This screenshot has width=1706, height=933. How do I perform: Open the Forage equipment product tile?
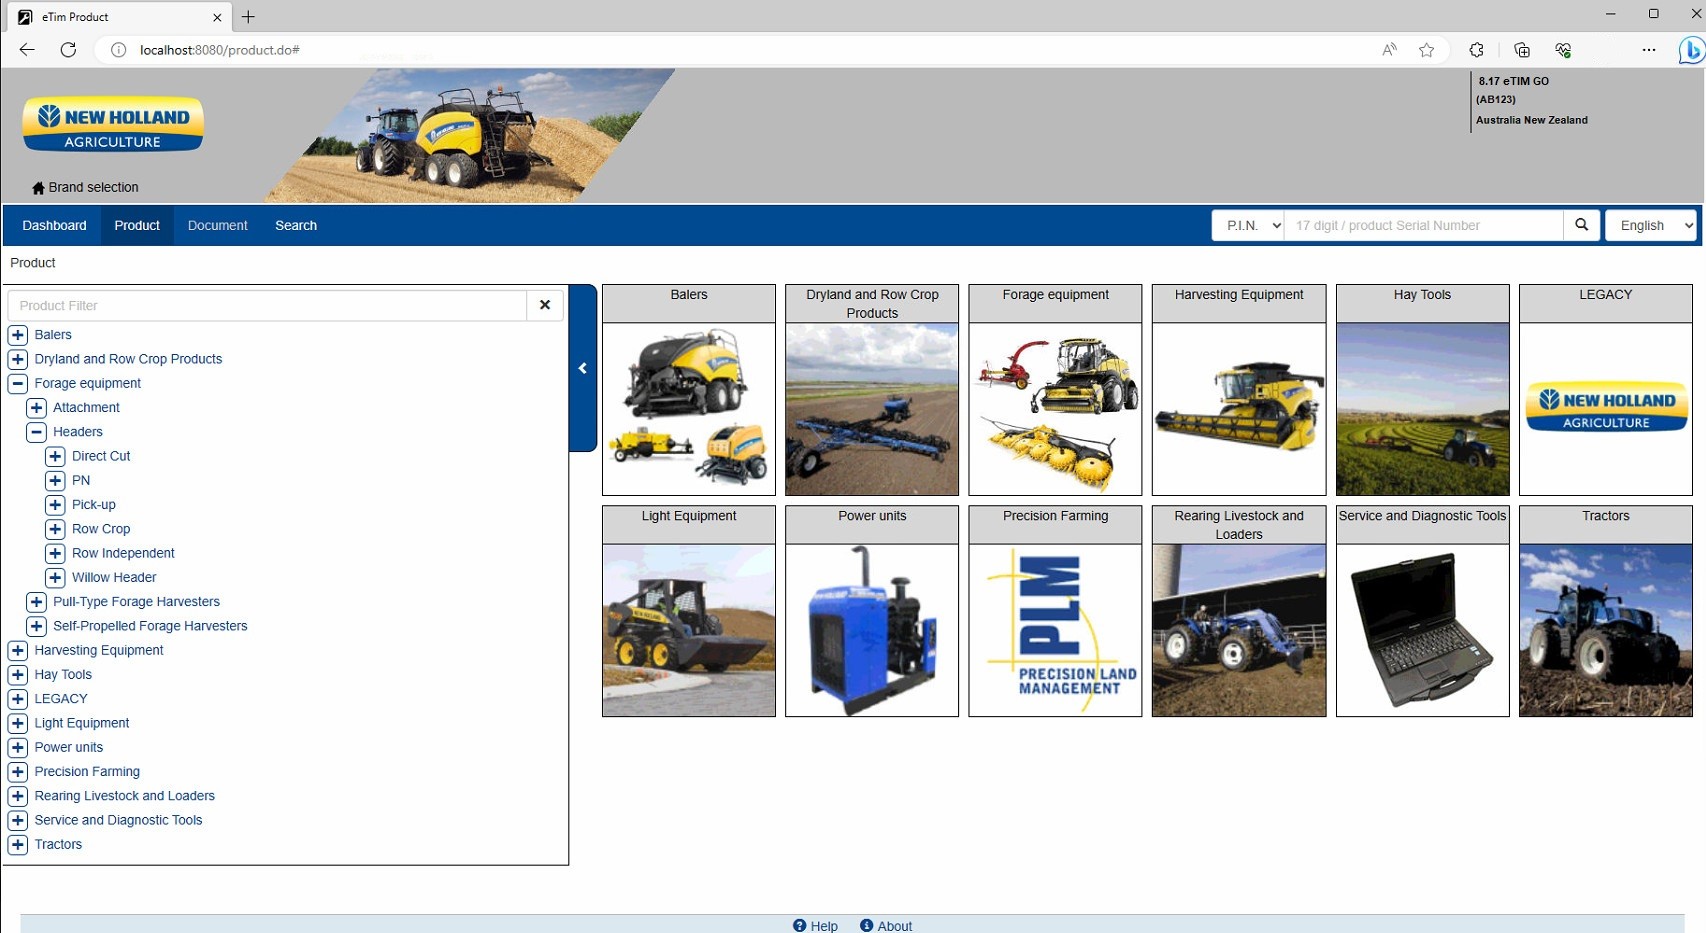click(x=1055, y=390)
